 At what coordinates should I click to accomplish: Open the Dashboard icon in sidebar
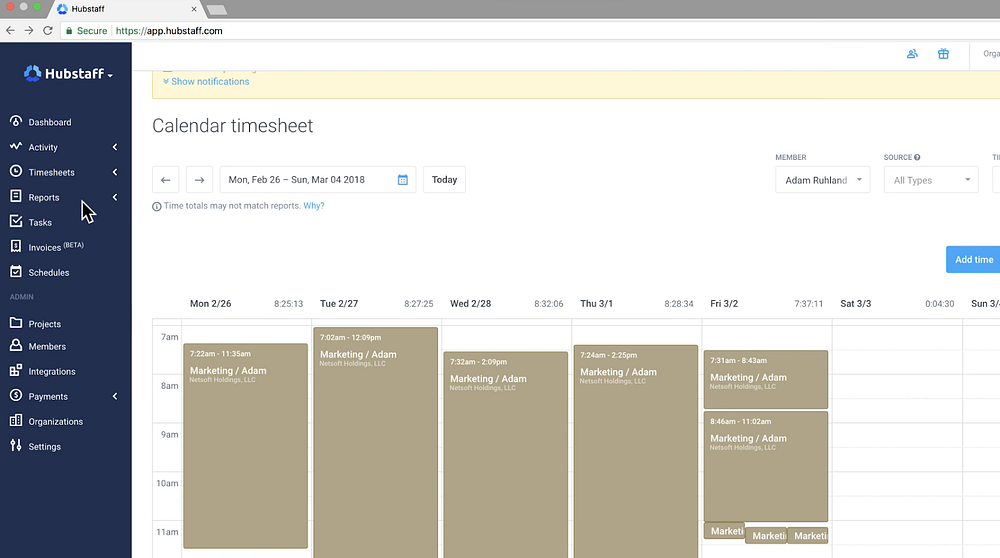coord(16,121)
